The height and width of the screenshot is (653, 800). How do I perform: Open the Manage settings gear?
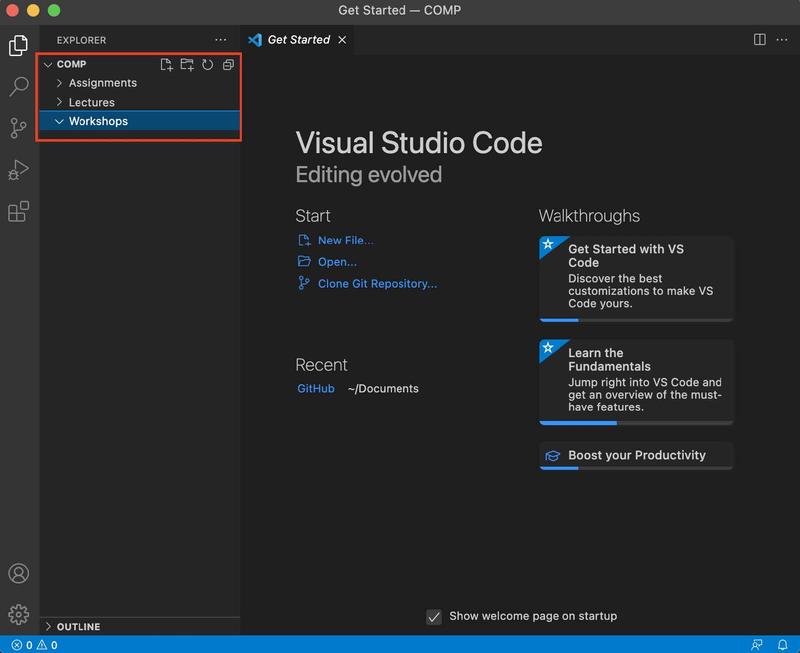pyautogui.click(x=18, y=614)
